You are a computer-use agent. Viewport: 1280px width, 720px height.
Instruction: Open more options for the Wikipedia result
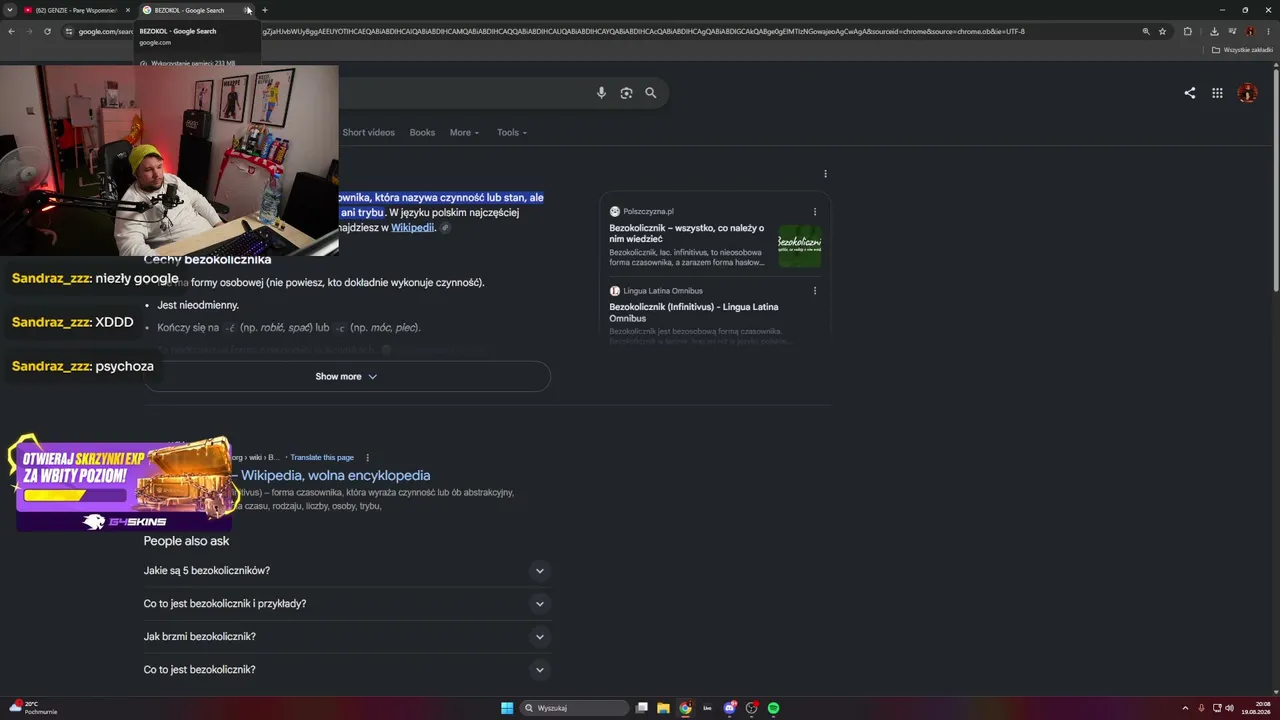click(x=368, y=458)
